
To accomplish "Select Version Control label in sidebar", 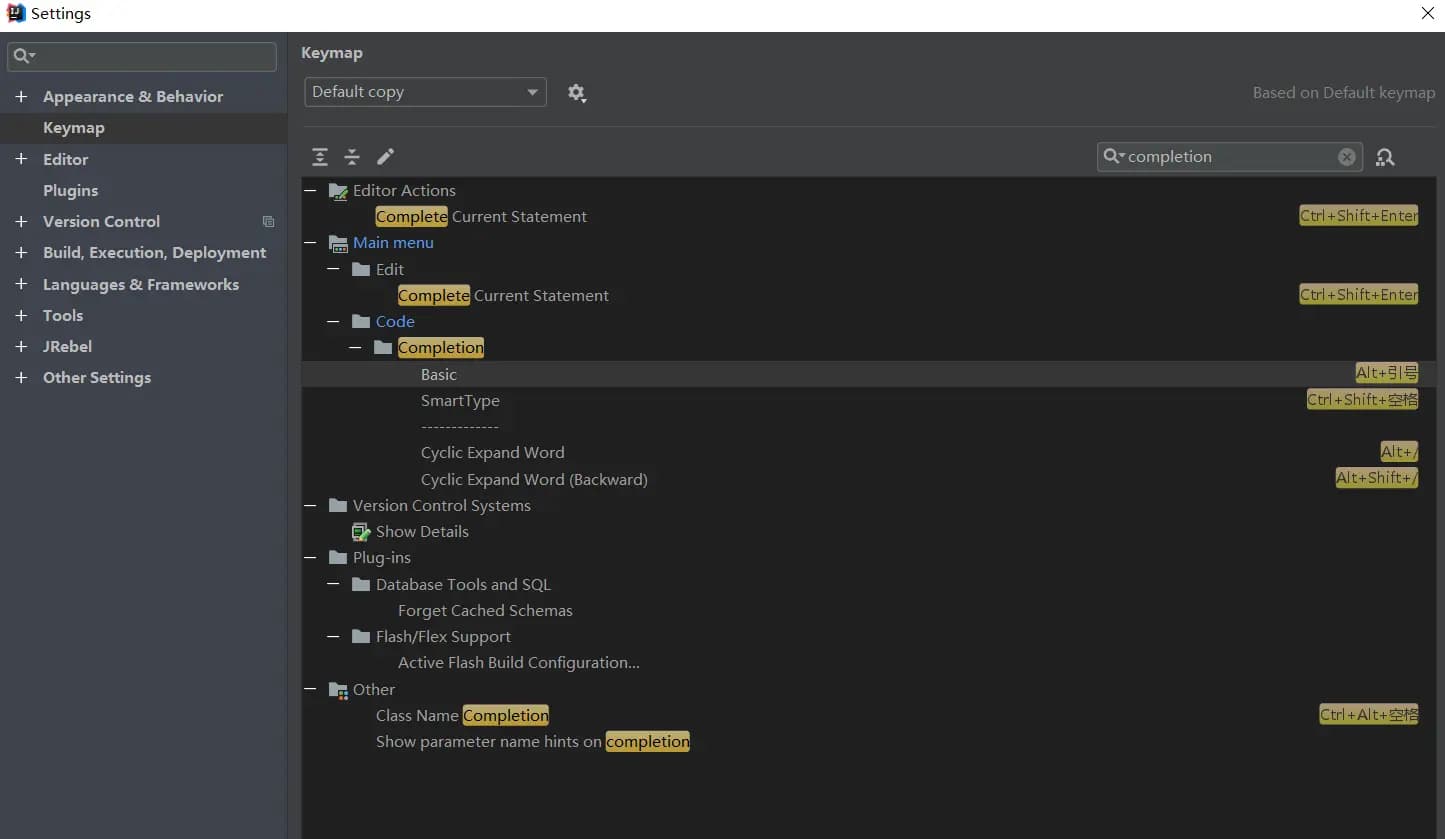I will [101, 222].
